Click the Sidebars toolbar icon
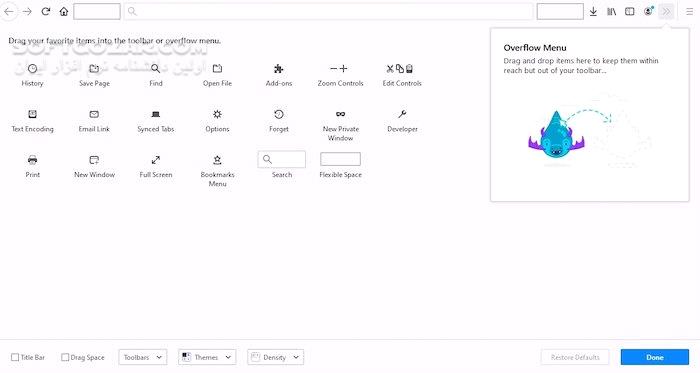 (629, 12)
